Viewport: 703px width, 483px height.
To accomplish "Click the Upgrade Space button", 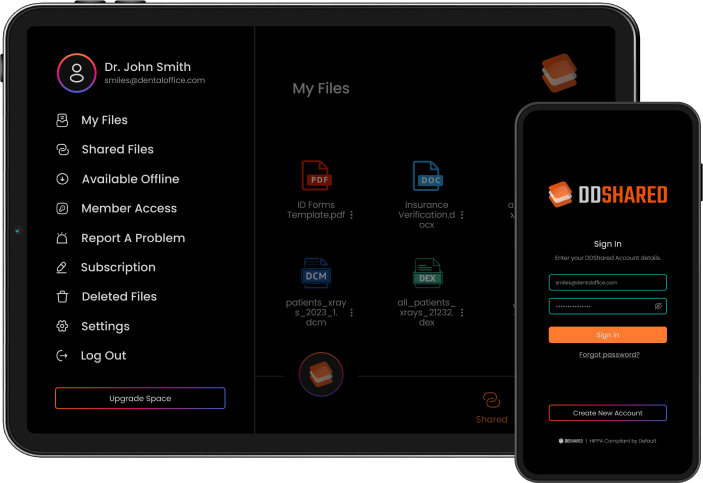I will [140, 398].
